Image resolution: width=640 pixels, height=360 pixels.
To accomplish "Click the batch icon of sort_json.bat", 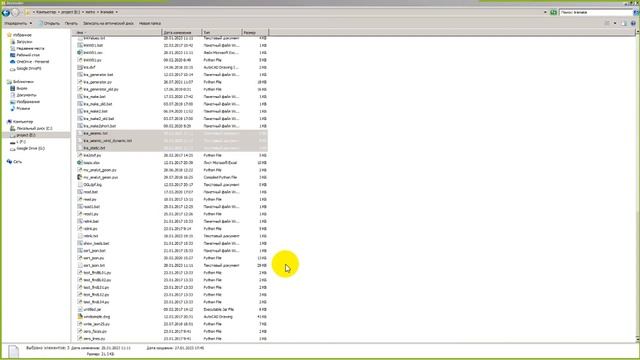I will coord(80,251).
